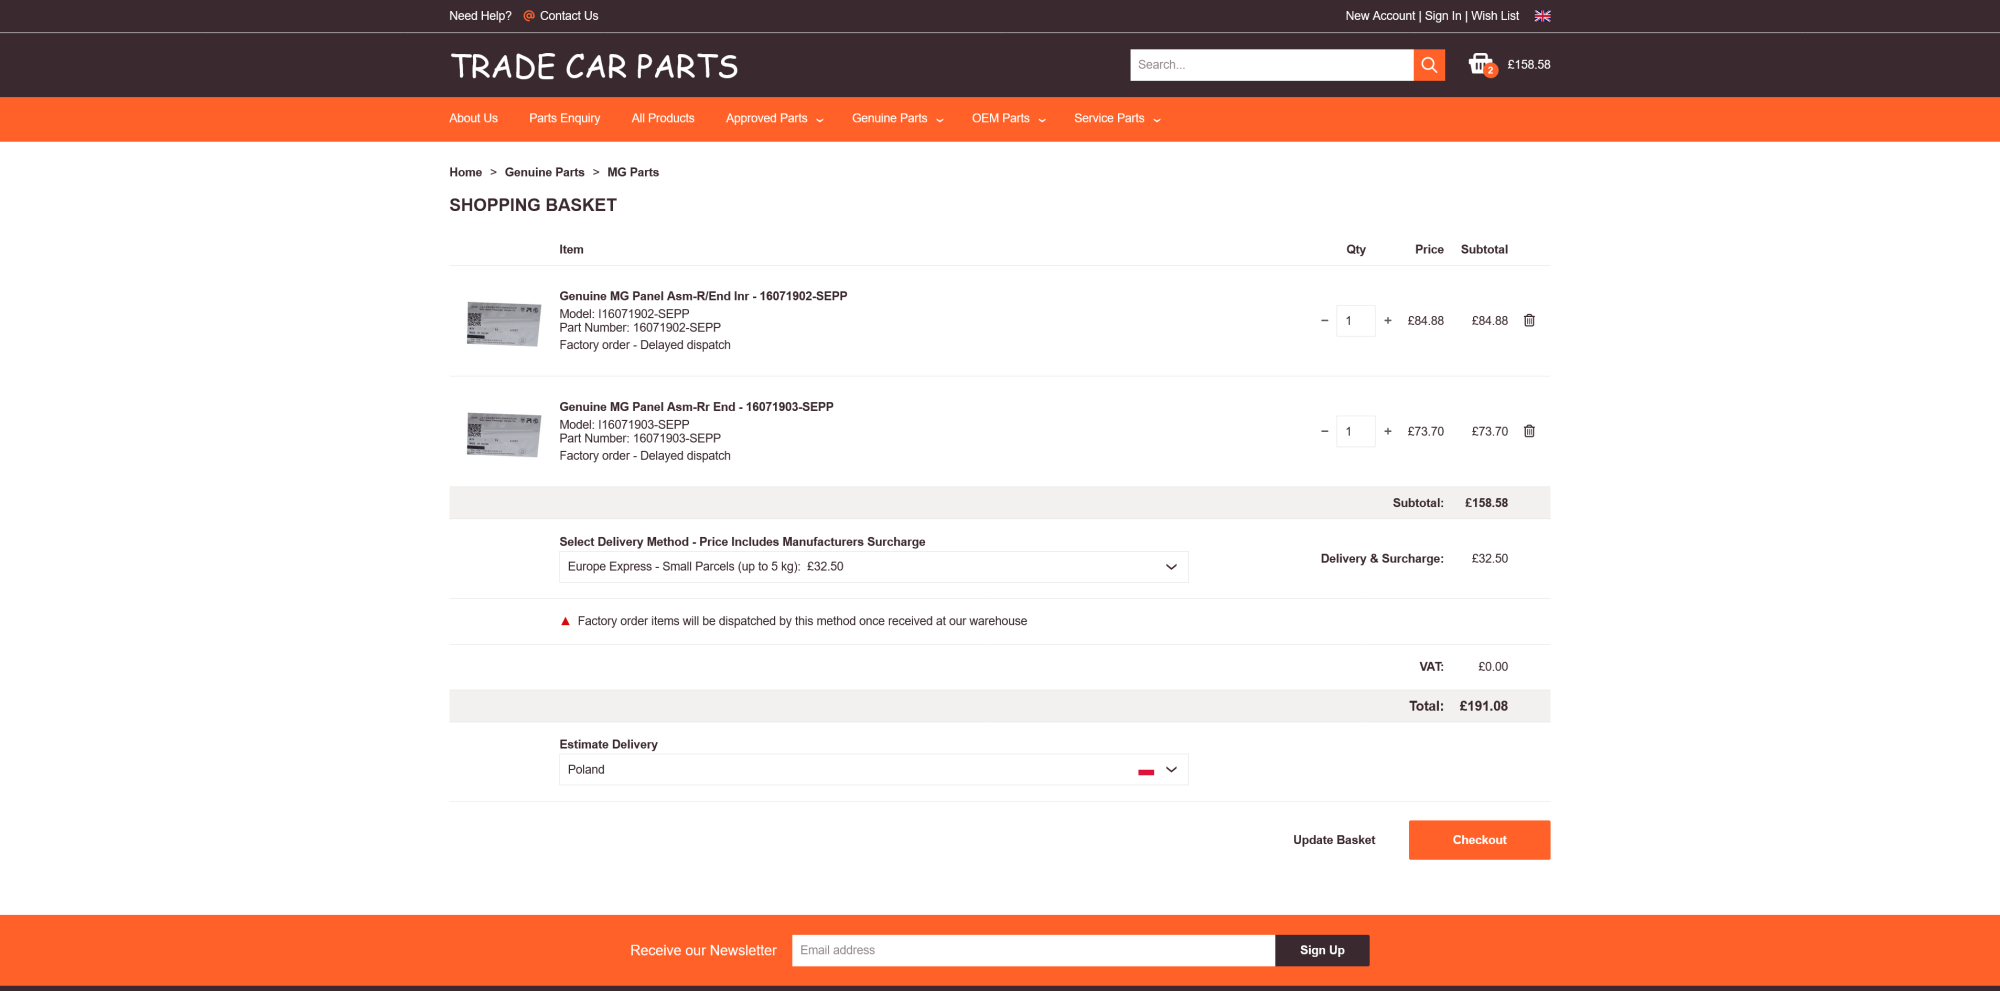
Task: Click the UK flag language icon
Action: click(1543, 16)
